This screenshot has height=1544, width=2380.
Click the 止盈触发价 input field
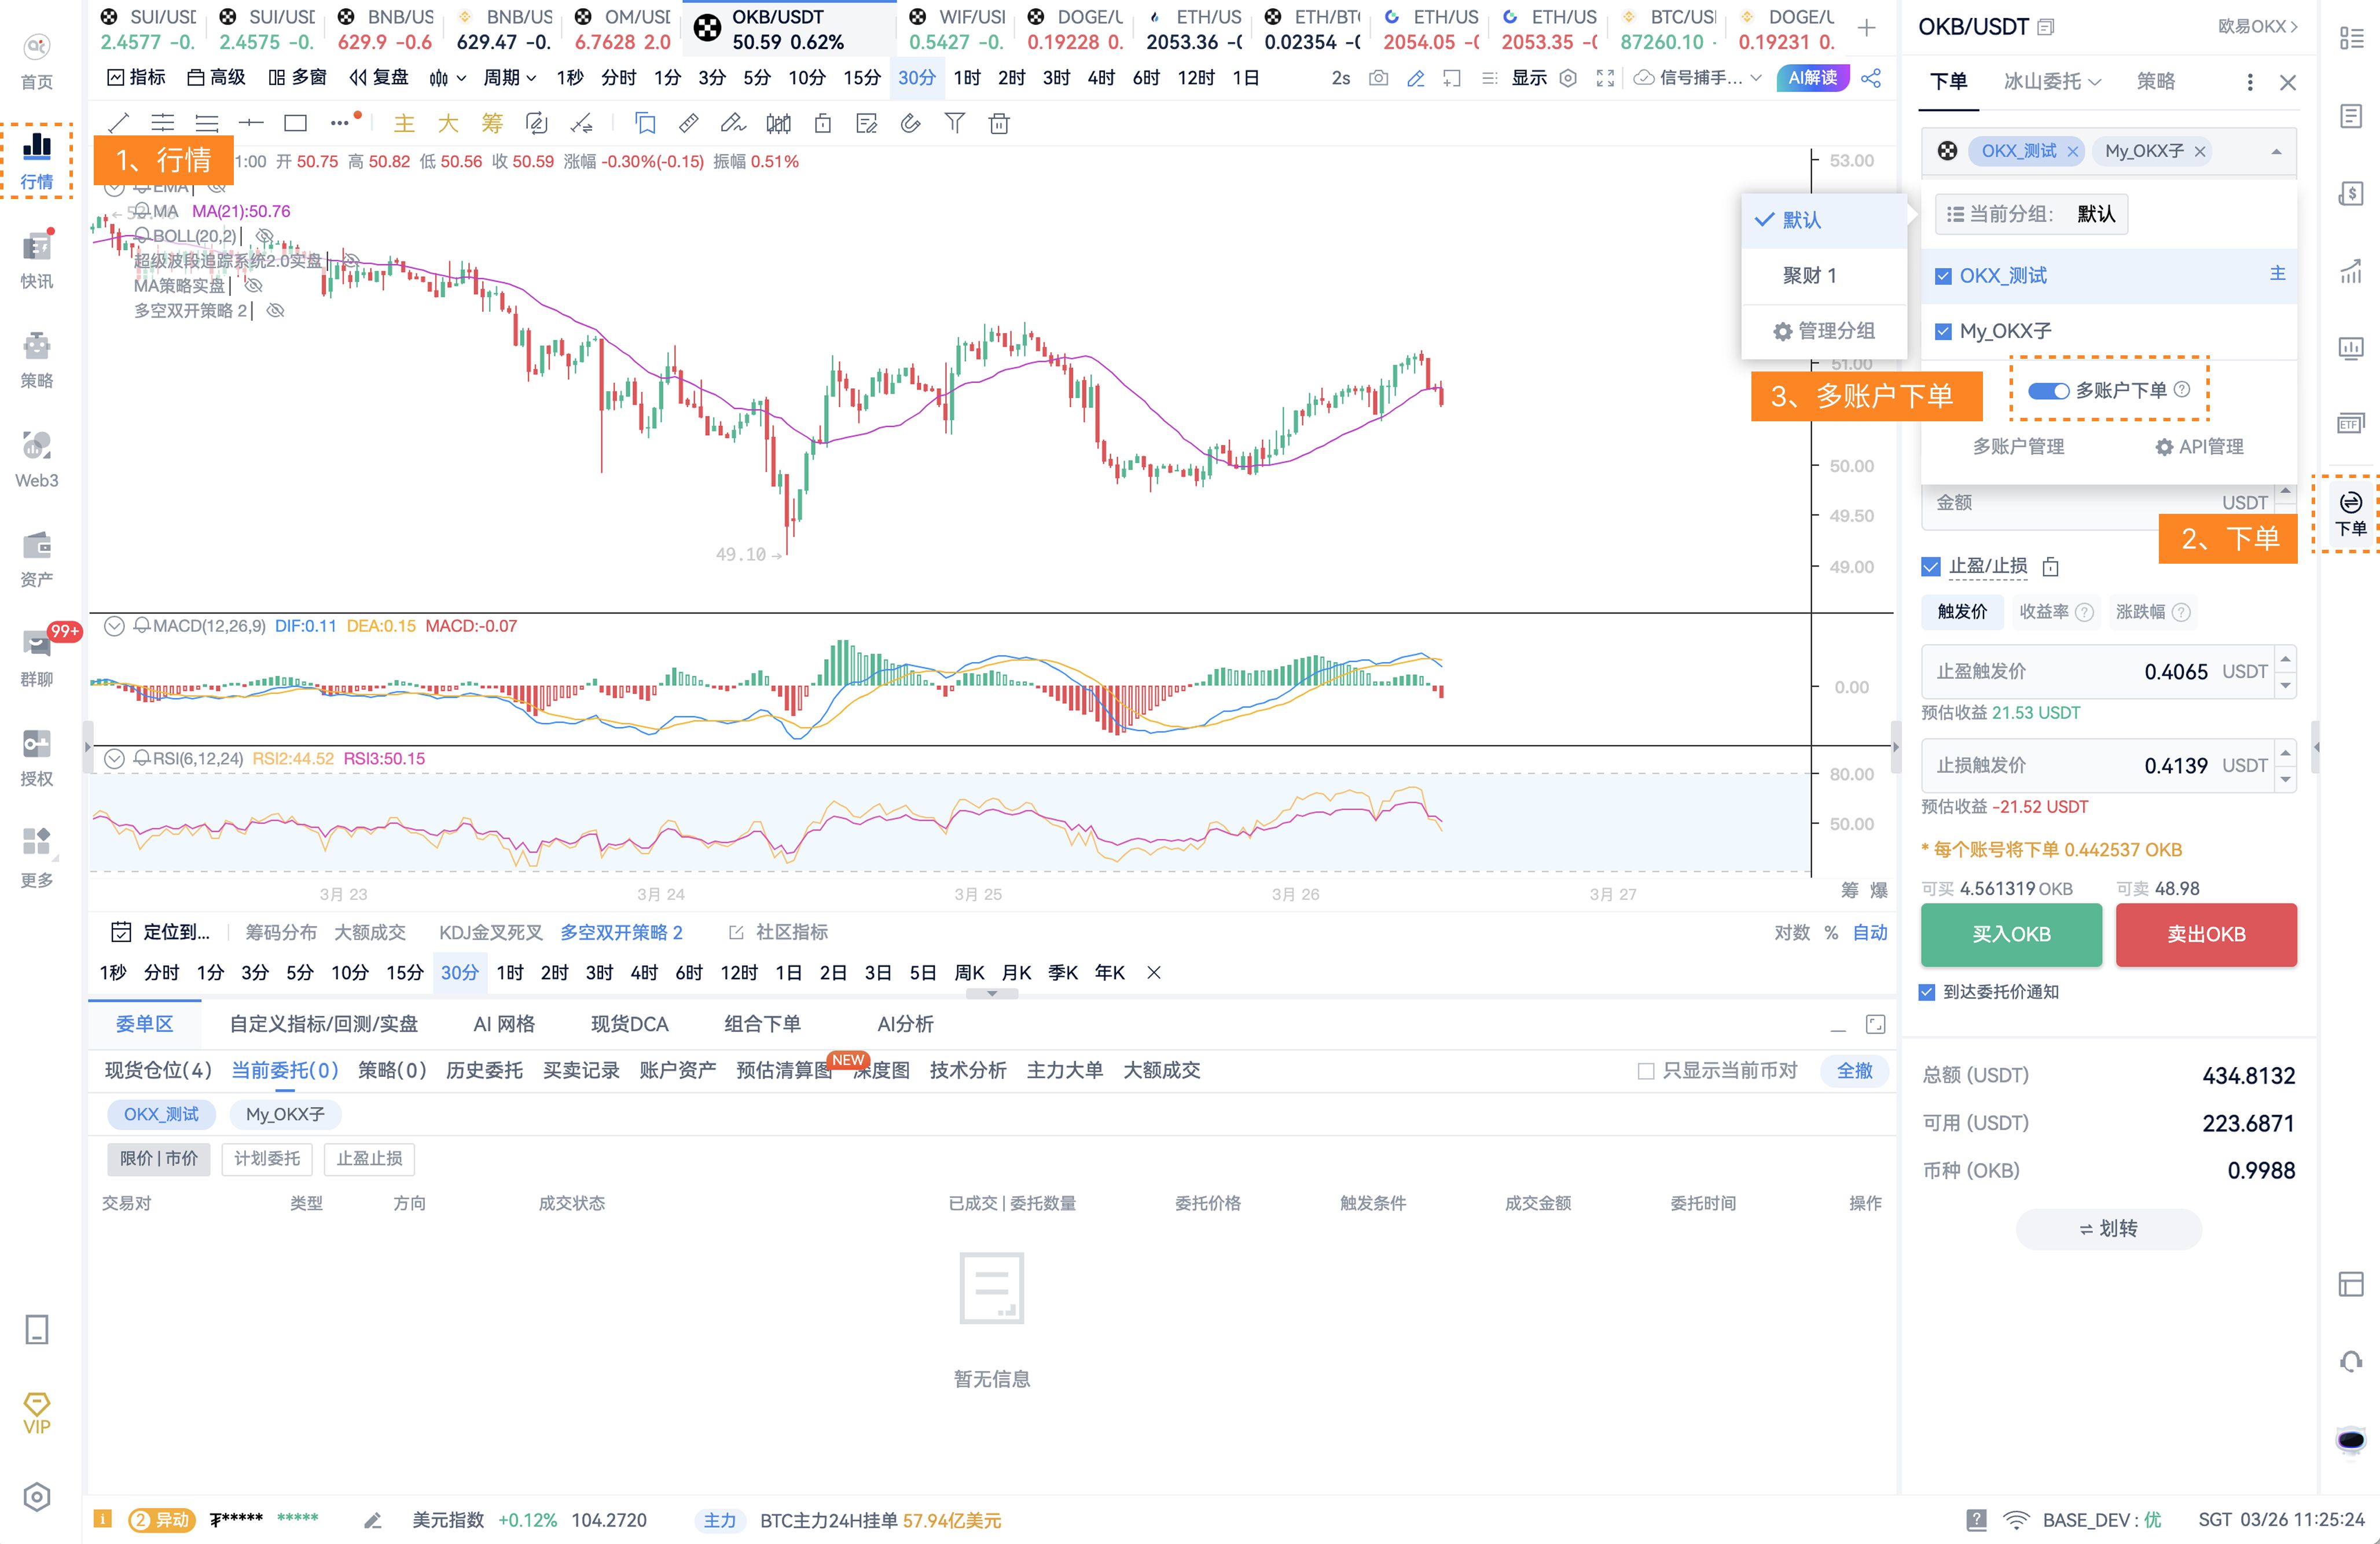[x=2097, y=672]
